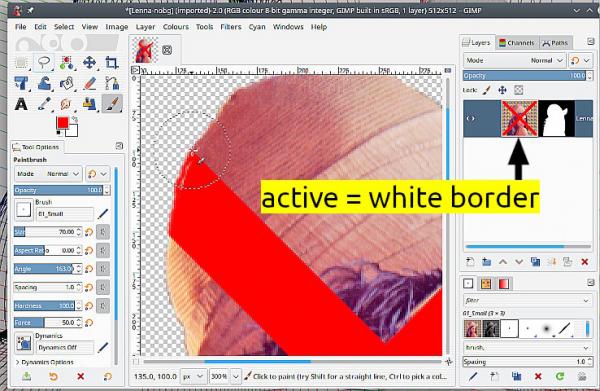Image resolution: width=600 pixels, height=391 pixels.
Task: Click the layer mask thumbnail
Action: tap(556, 119)
